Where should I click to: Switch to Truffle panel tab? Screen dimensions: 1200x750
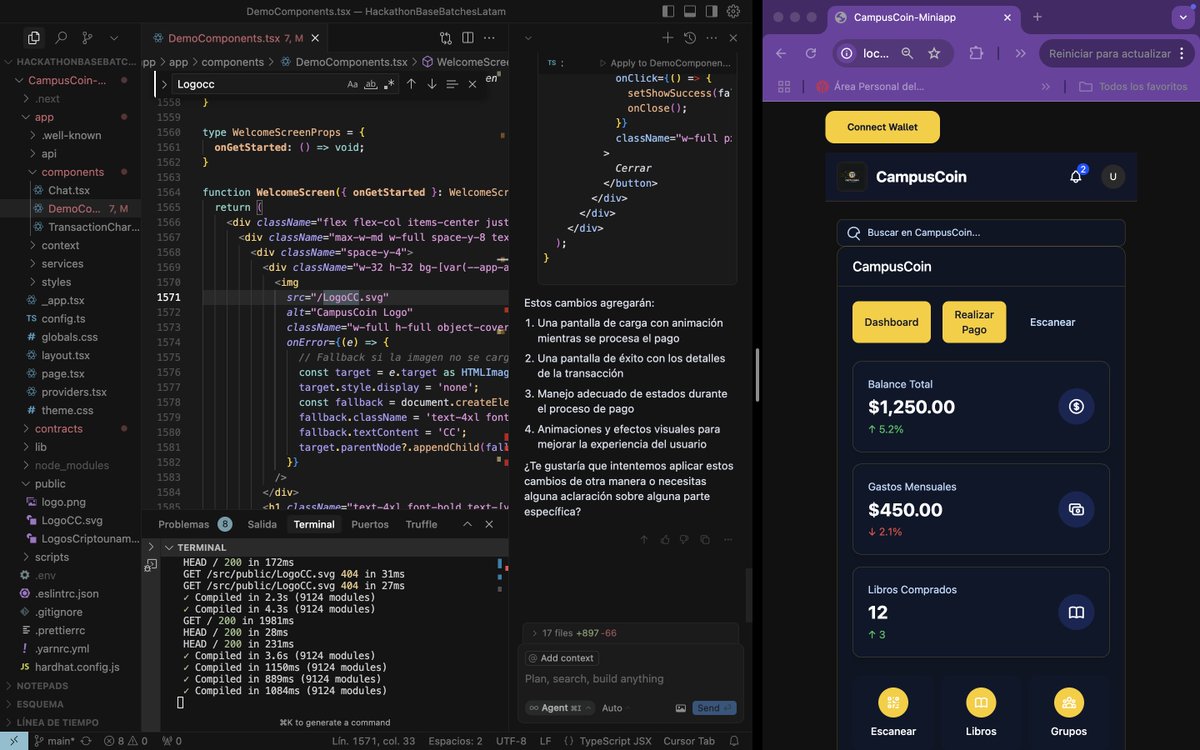[421, 524]
